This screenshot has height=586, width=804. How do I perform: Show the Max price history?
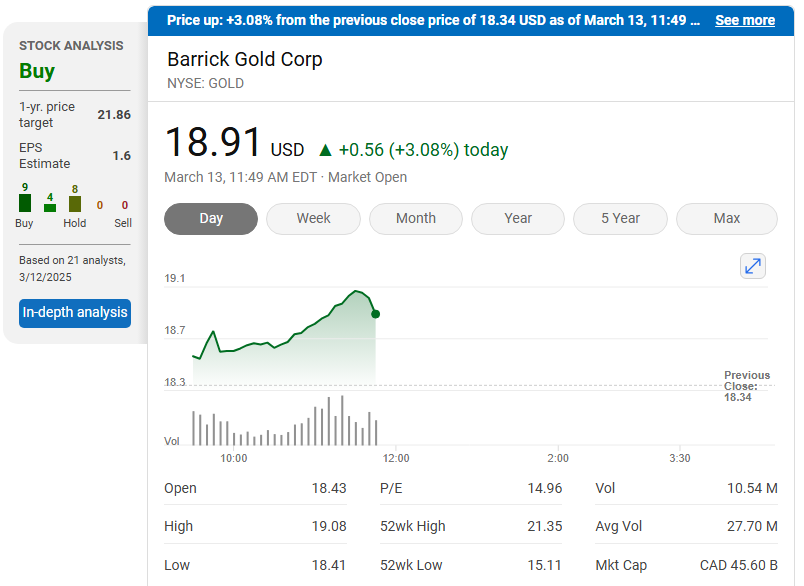(x=727, y=218)
